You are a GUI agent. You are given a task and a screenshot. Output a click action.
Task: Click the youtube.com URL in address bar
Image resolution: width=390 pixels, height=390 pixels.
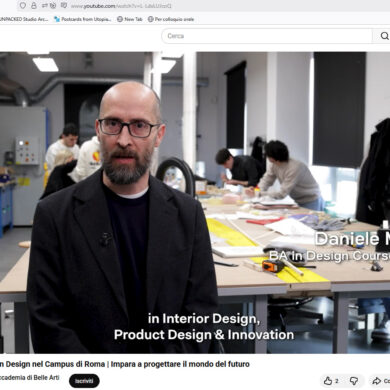tap(121, 6)
